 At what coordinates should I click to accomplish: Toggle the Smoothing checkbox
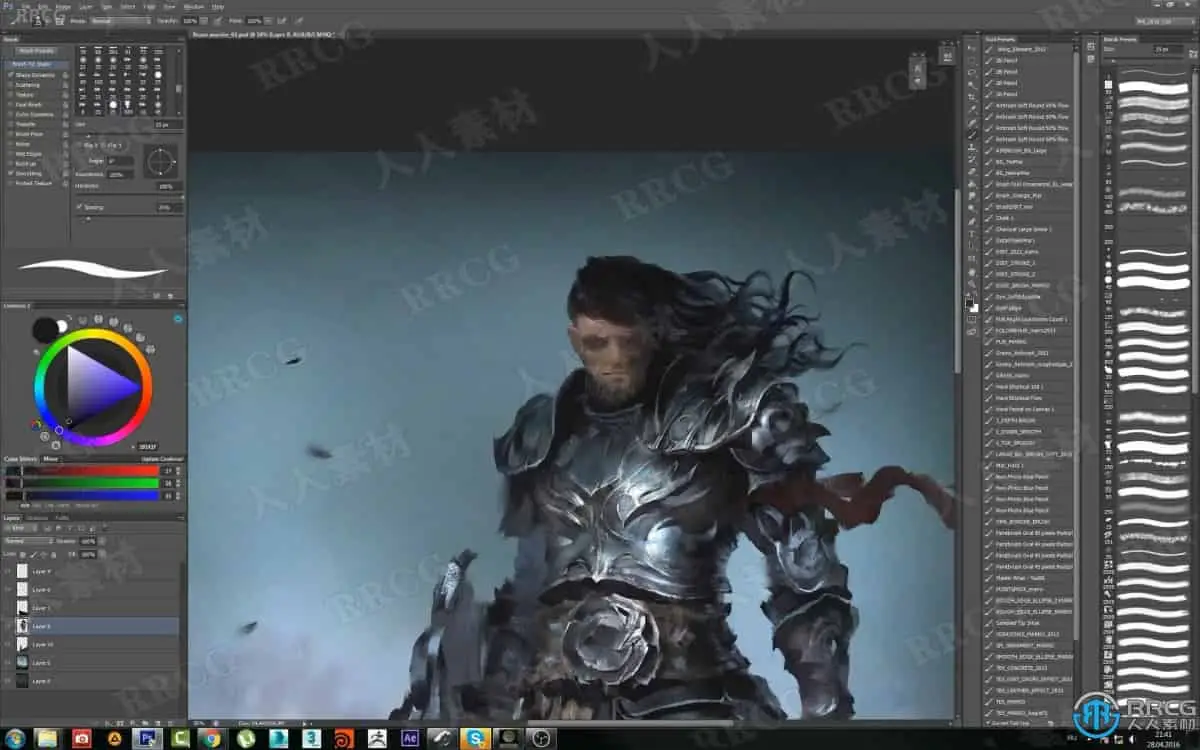(10, 173)
